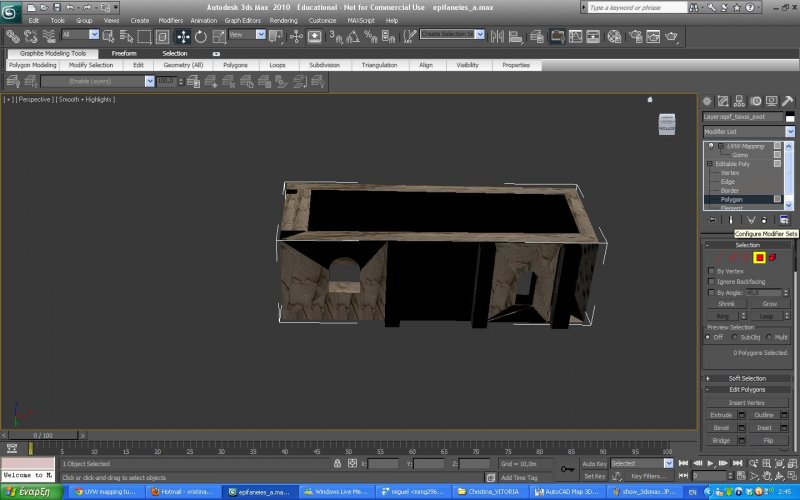Enable the By Vertex checkbox
Viewport: 800px width, 500px height.
711,271
